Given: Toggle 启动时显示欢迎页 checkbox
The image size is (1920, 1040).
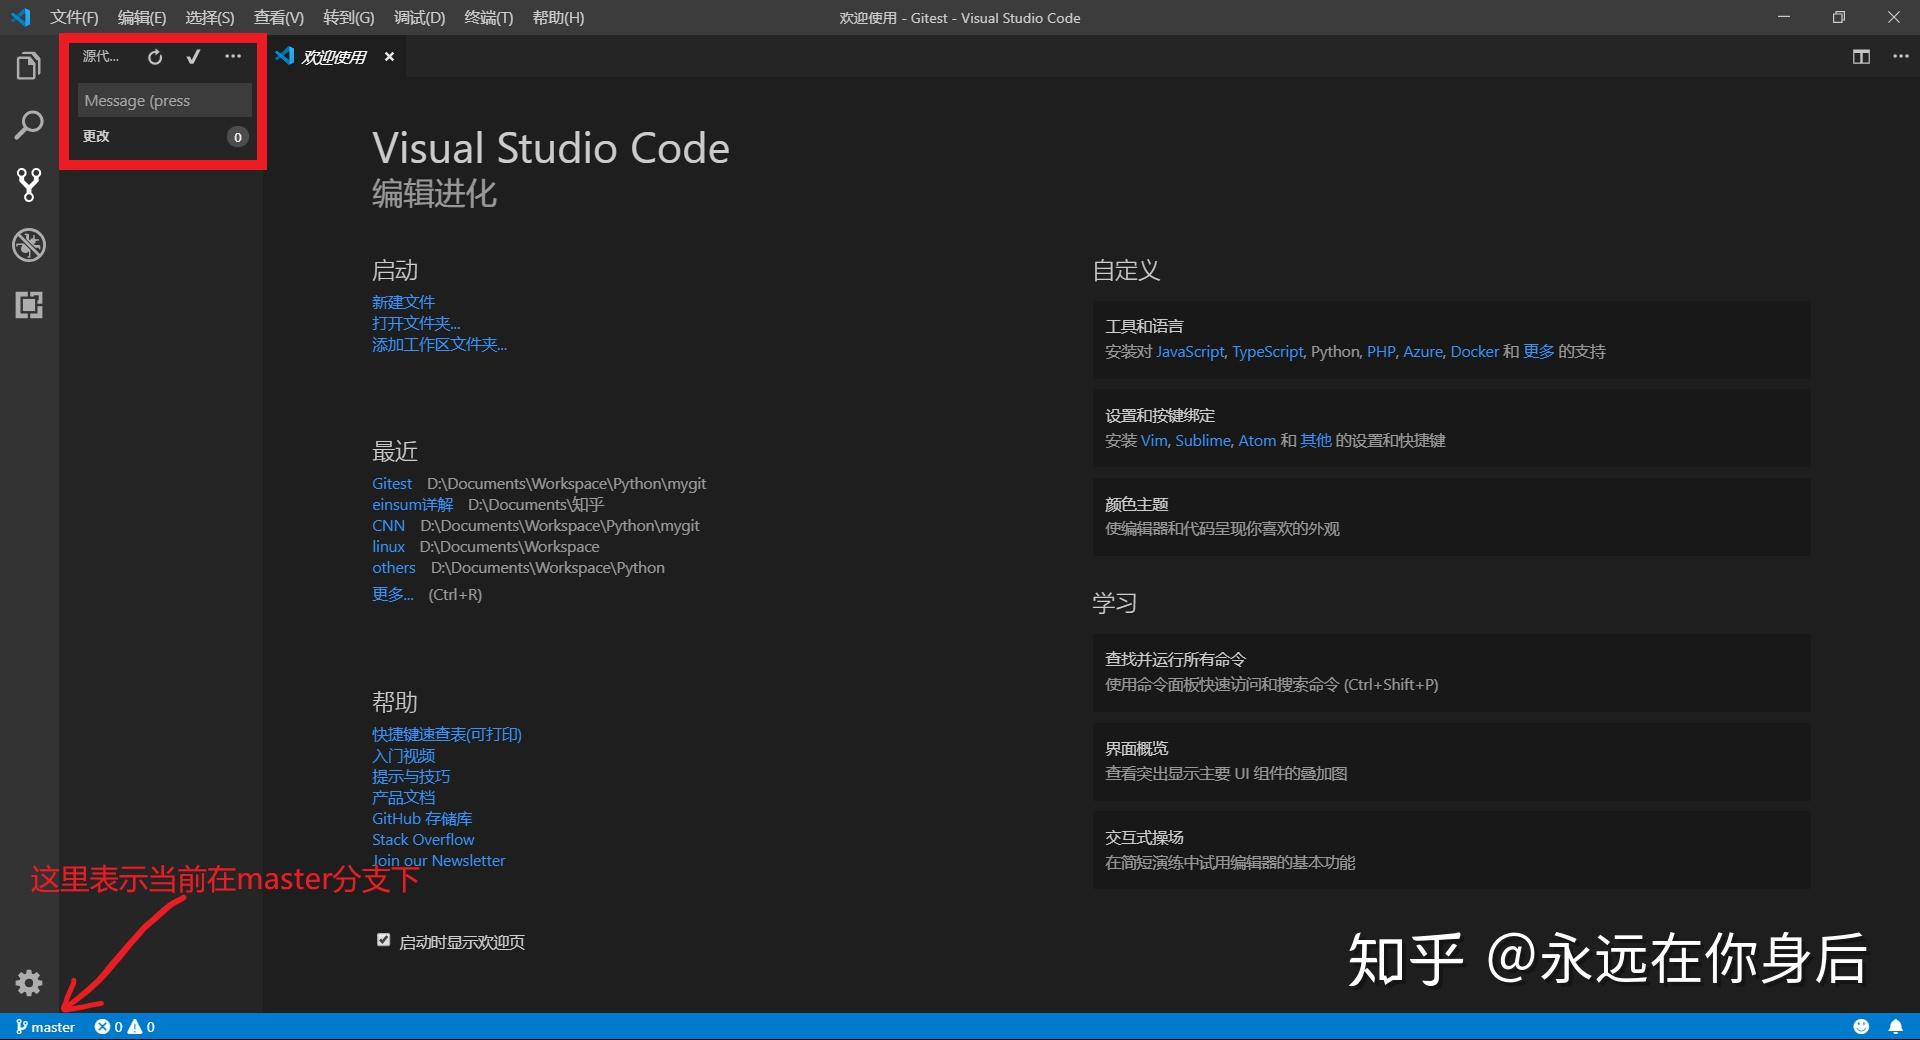Looking at the screenshot, I should coord(383,940).
